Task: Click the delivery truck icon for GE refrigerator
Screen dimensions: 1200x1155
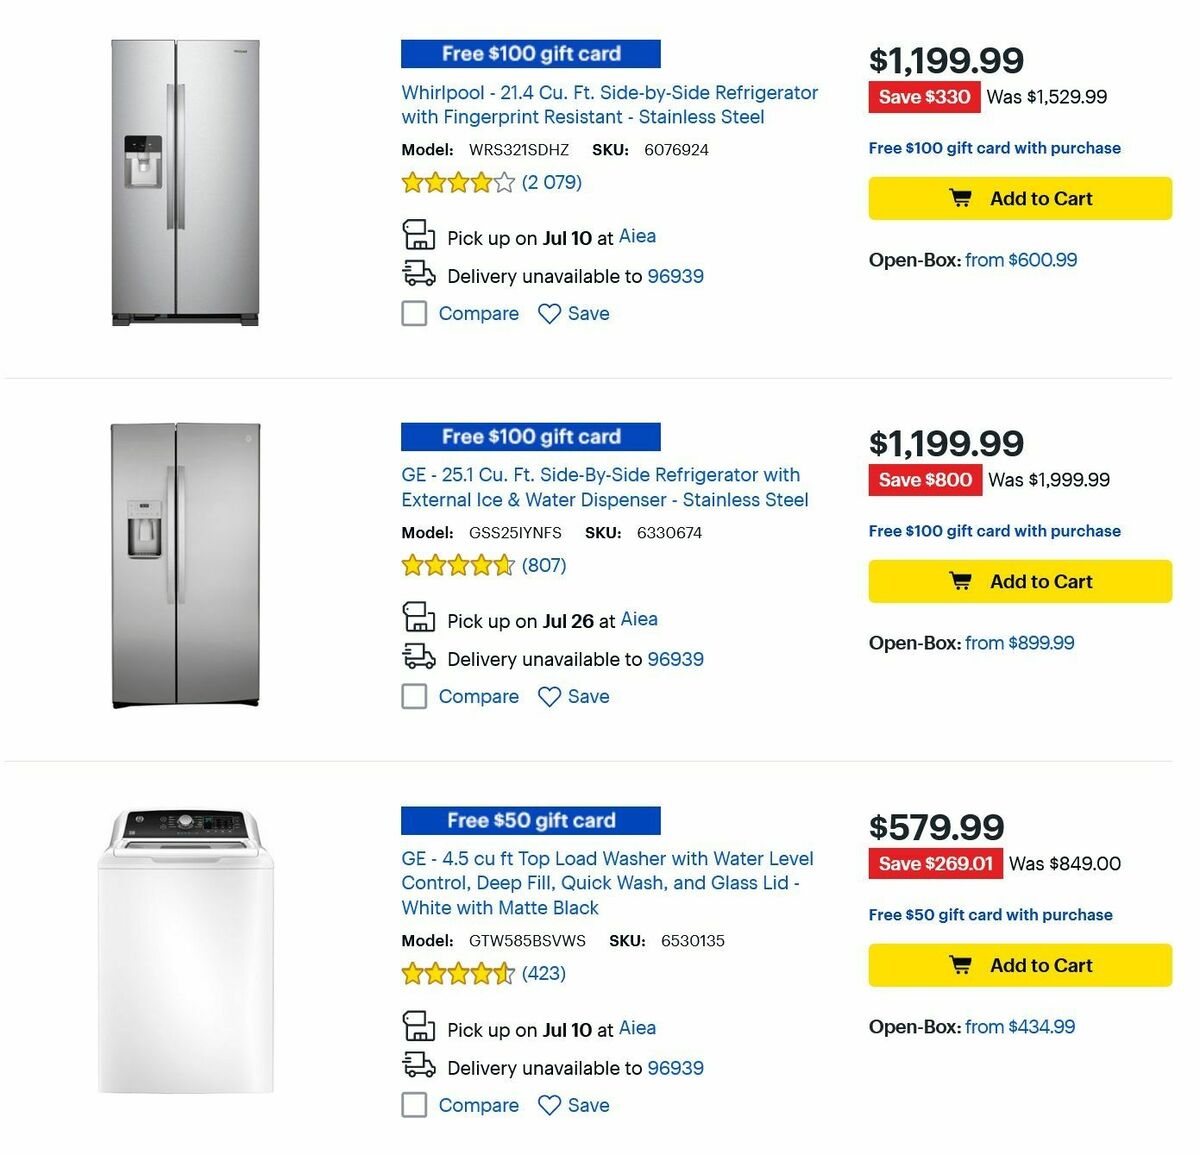Action: pyautogui.click(x=419, y=656)
